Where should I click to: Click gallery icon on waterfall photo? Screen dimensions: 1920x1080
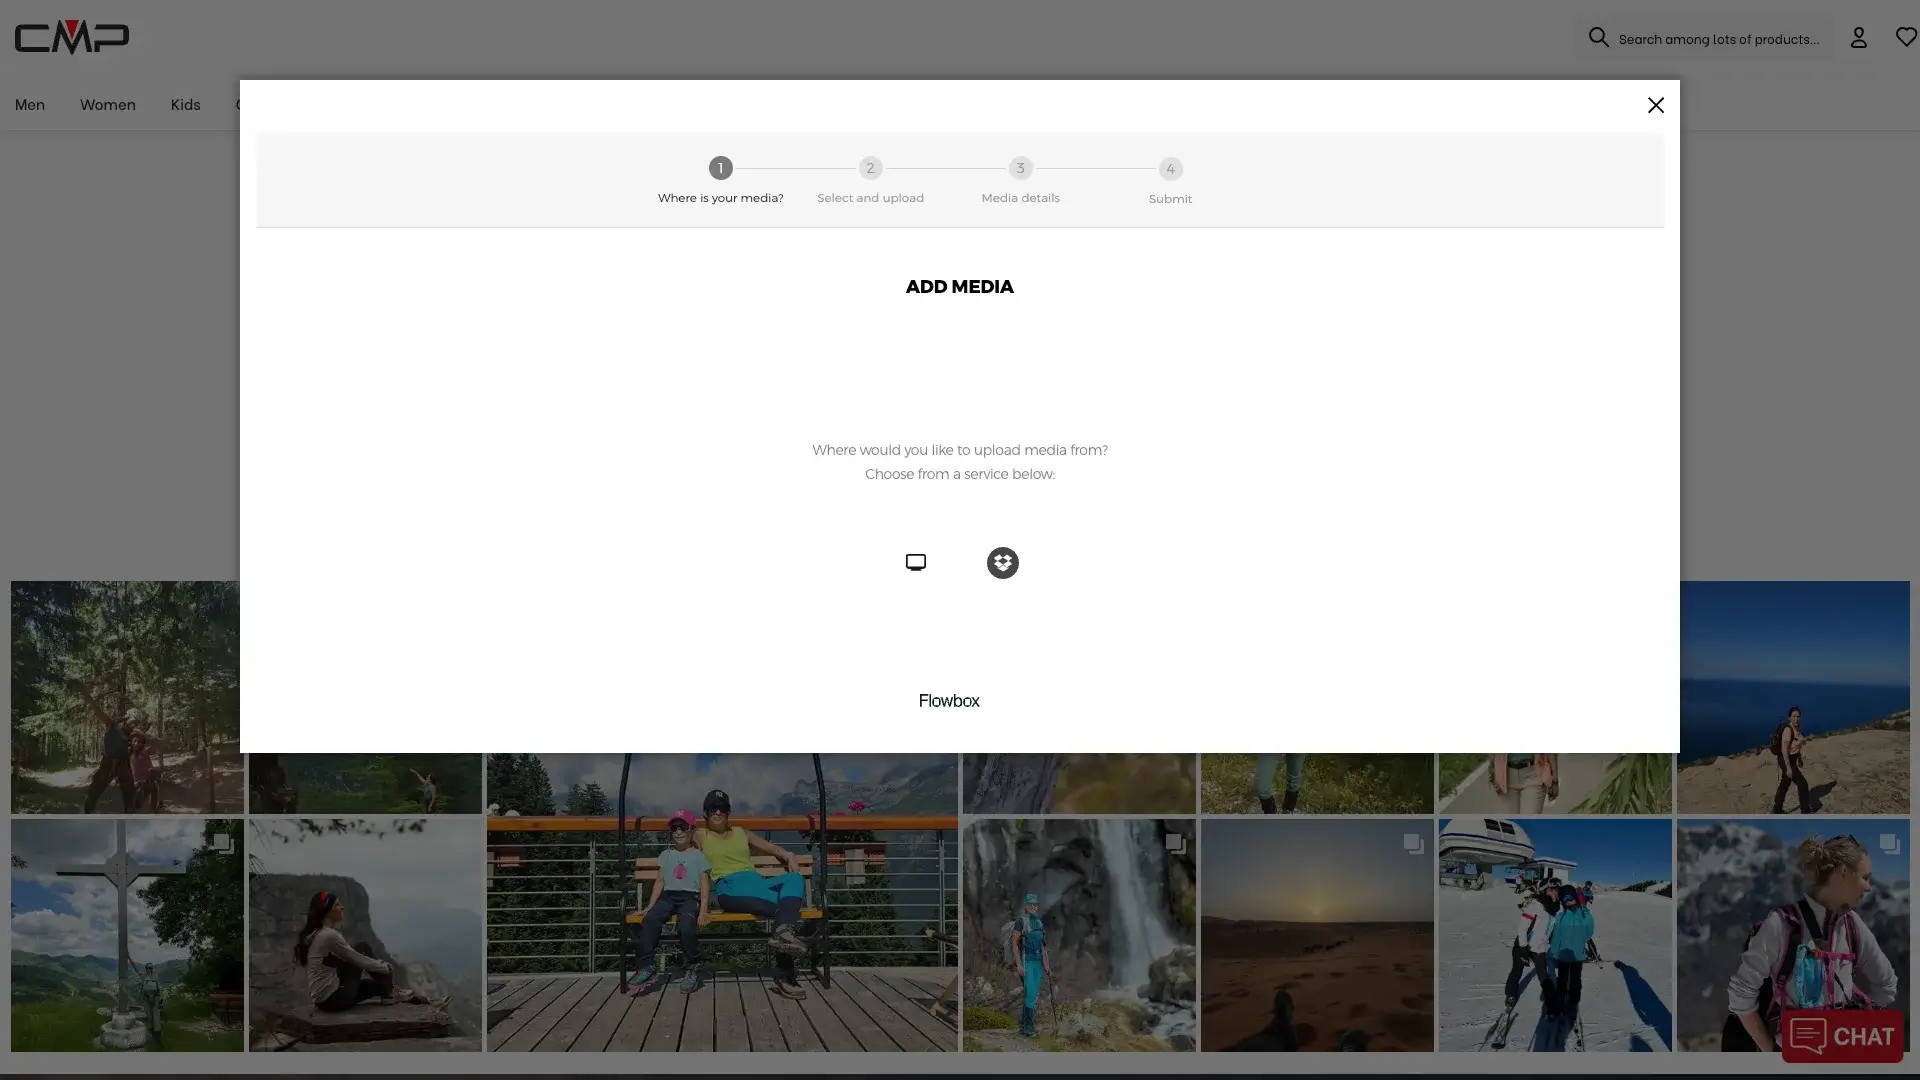click(x=1175, y=844)
